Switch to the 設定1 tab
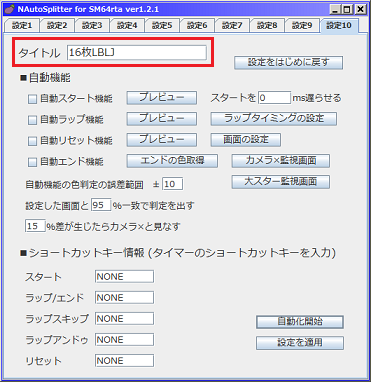This screenshot has width=371, height=382. pos(22,26)
